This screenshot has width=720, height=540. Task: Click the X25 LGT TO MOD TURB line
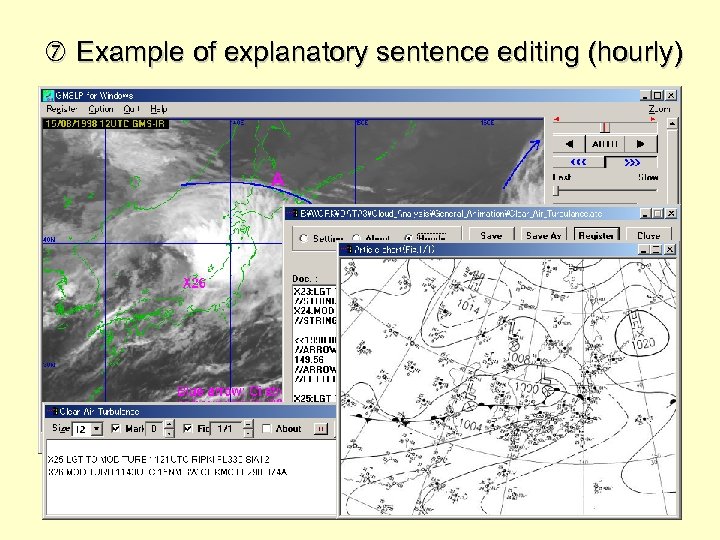(x=158, y=459)
